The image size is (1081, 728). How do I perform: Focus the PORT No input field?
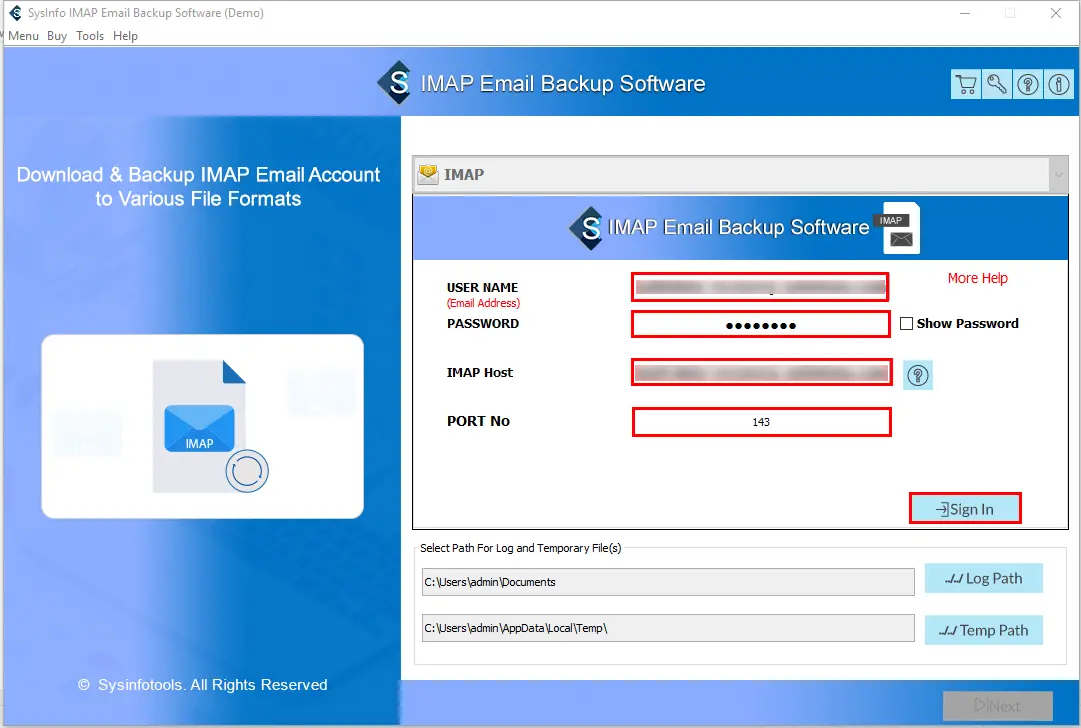point(761,422)
